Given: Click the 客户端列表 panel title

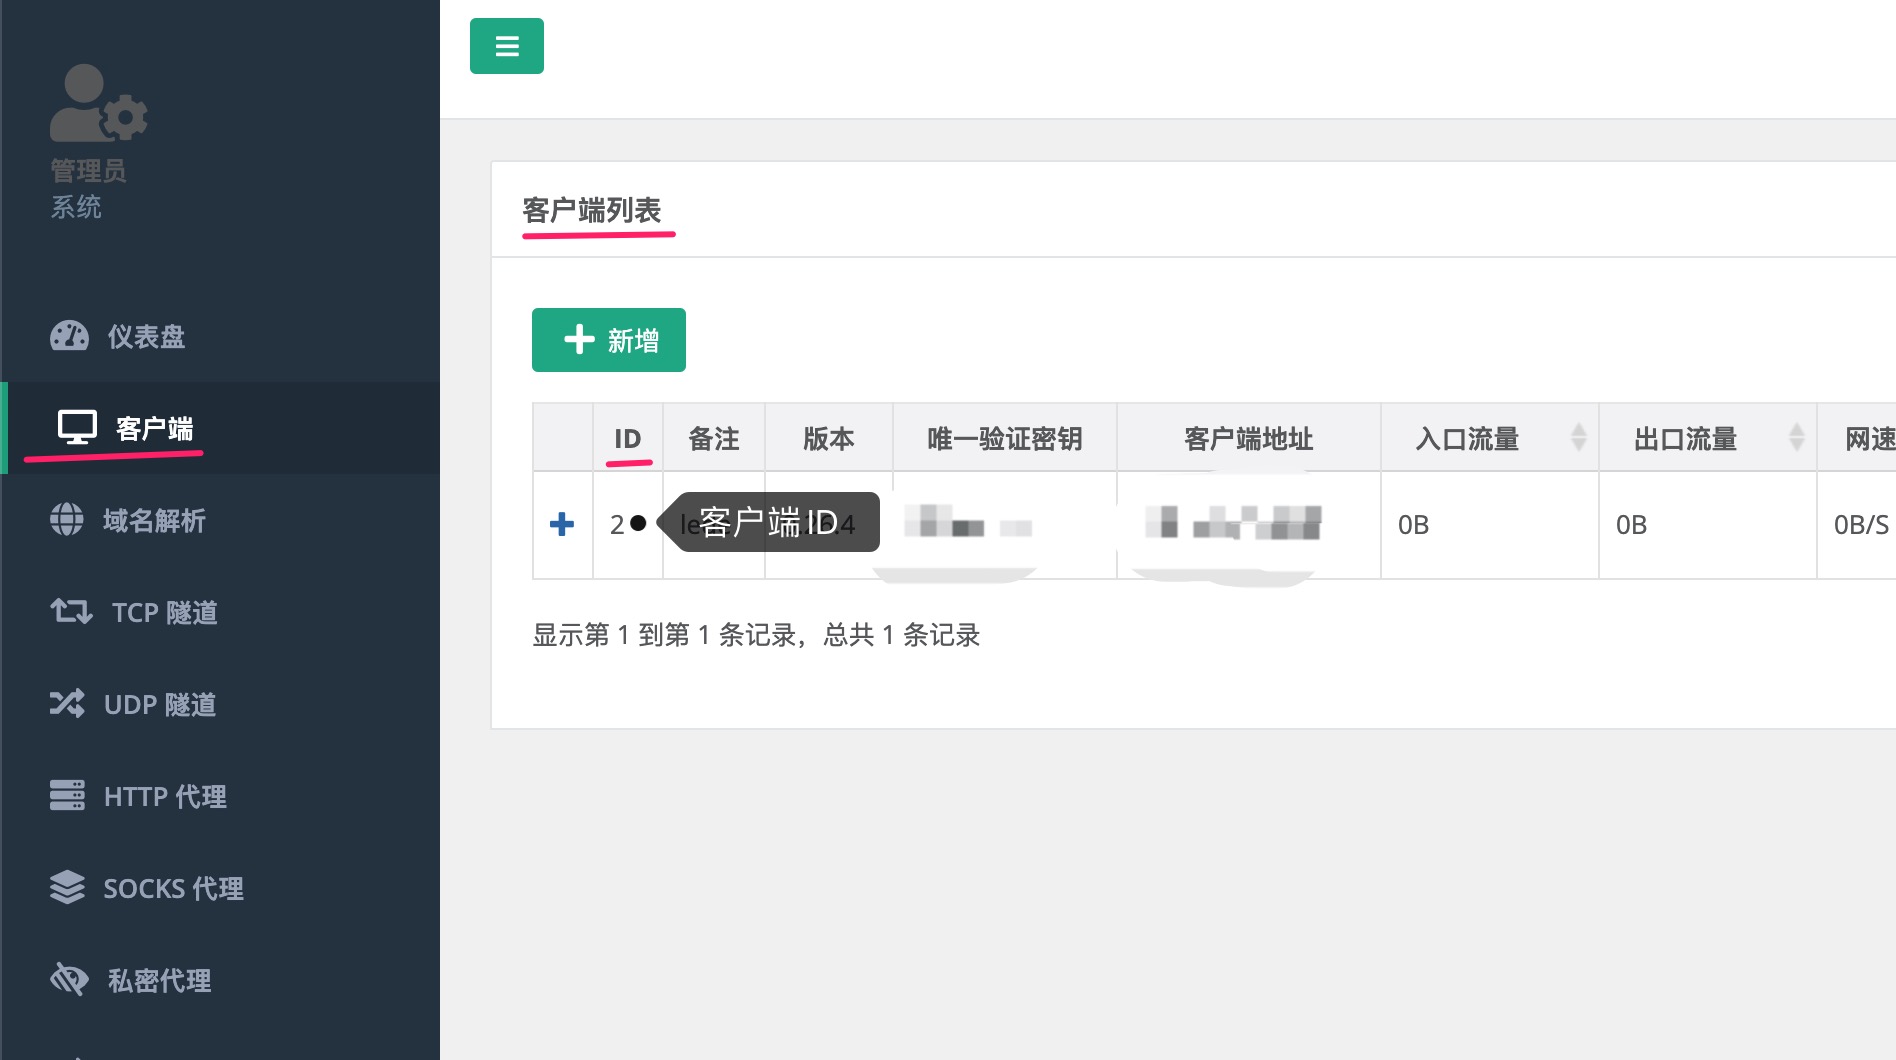Looking at the screenshot, I should coord(592,210).
